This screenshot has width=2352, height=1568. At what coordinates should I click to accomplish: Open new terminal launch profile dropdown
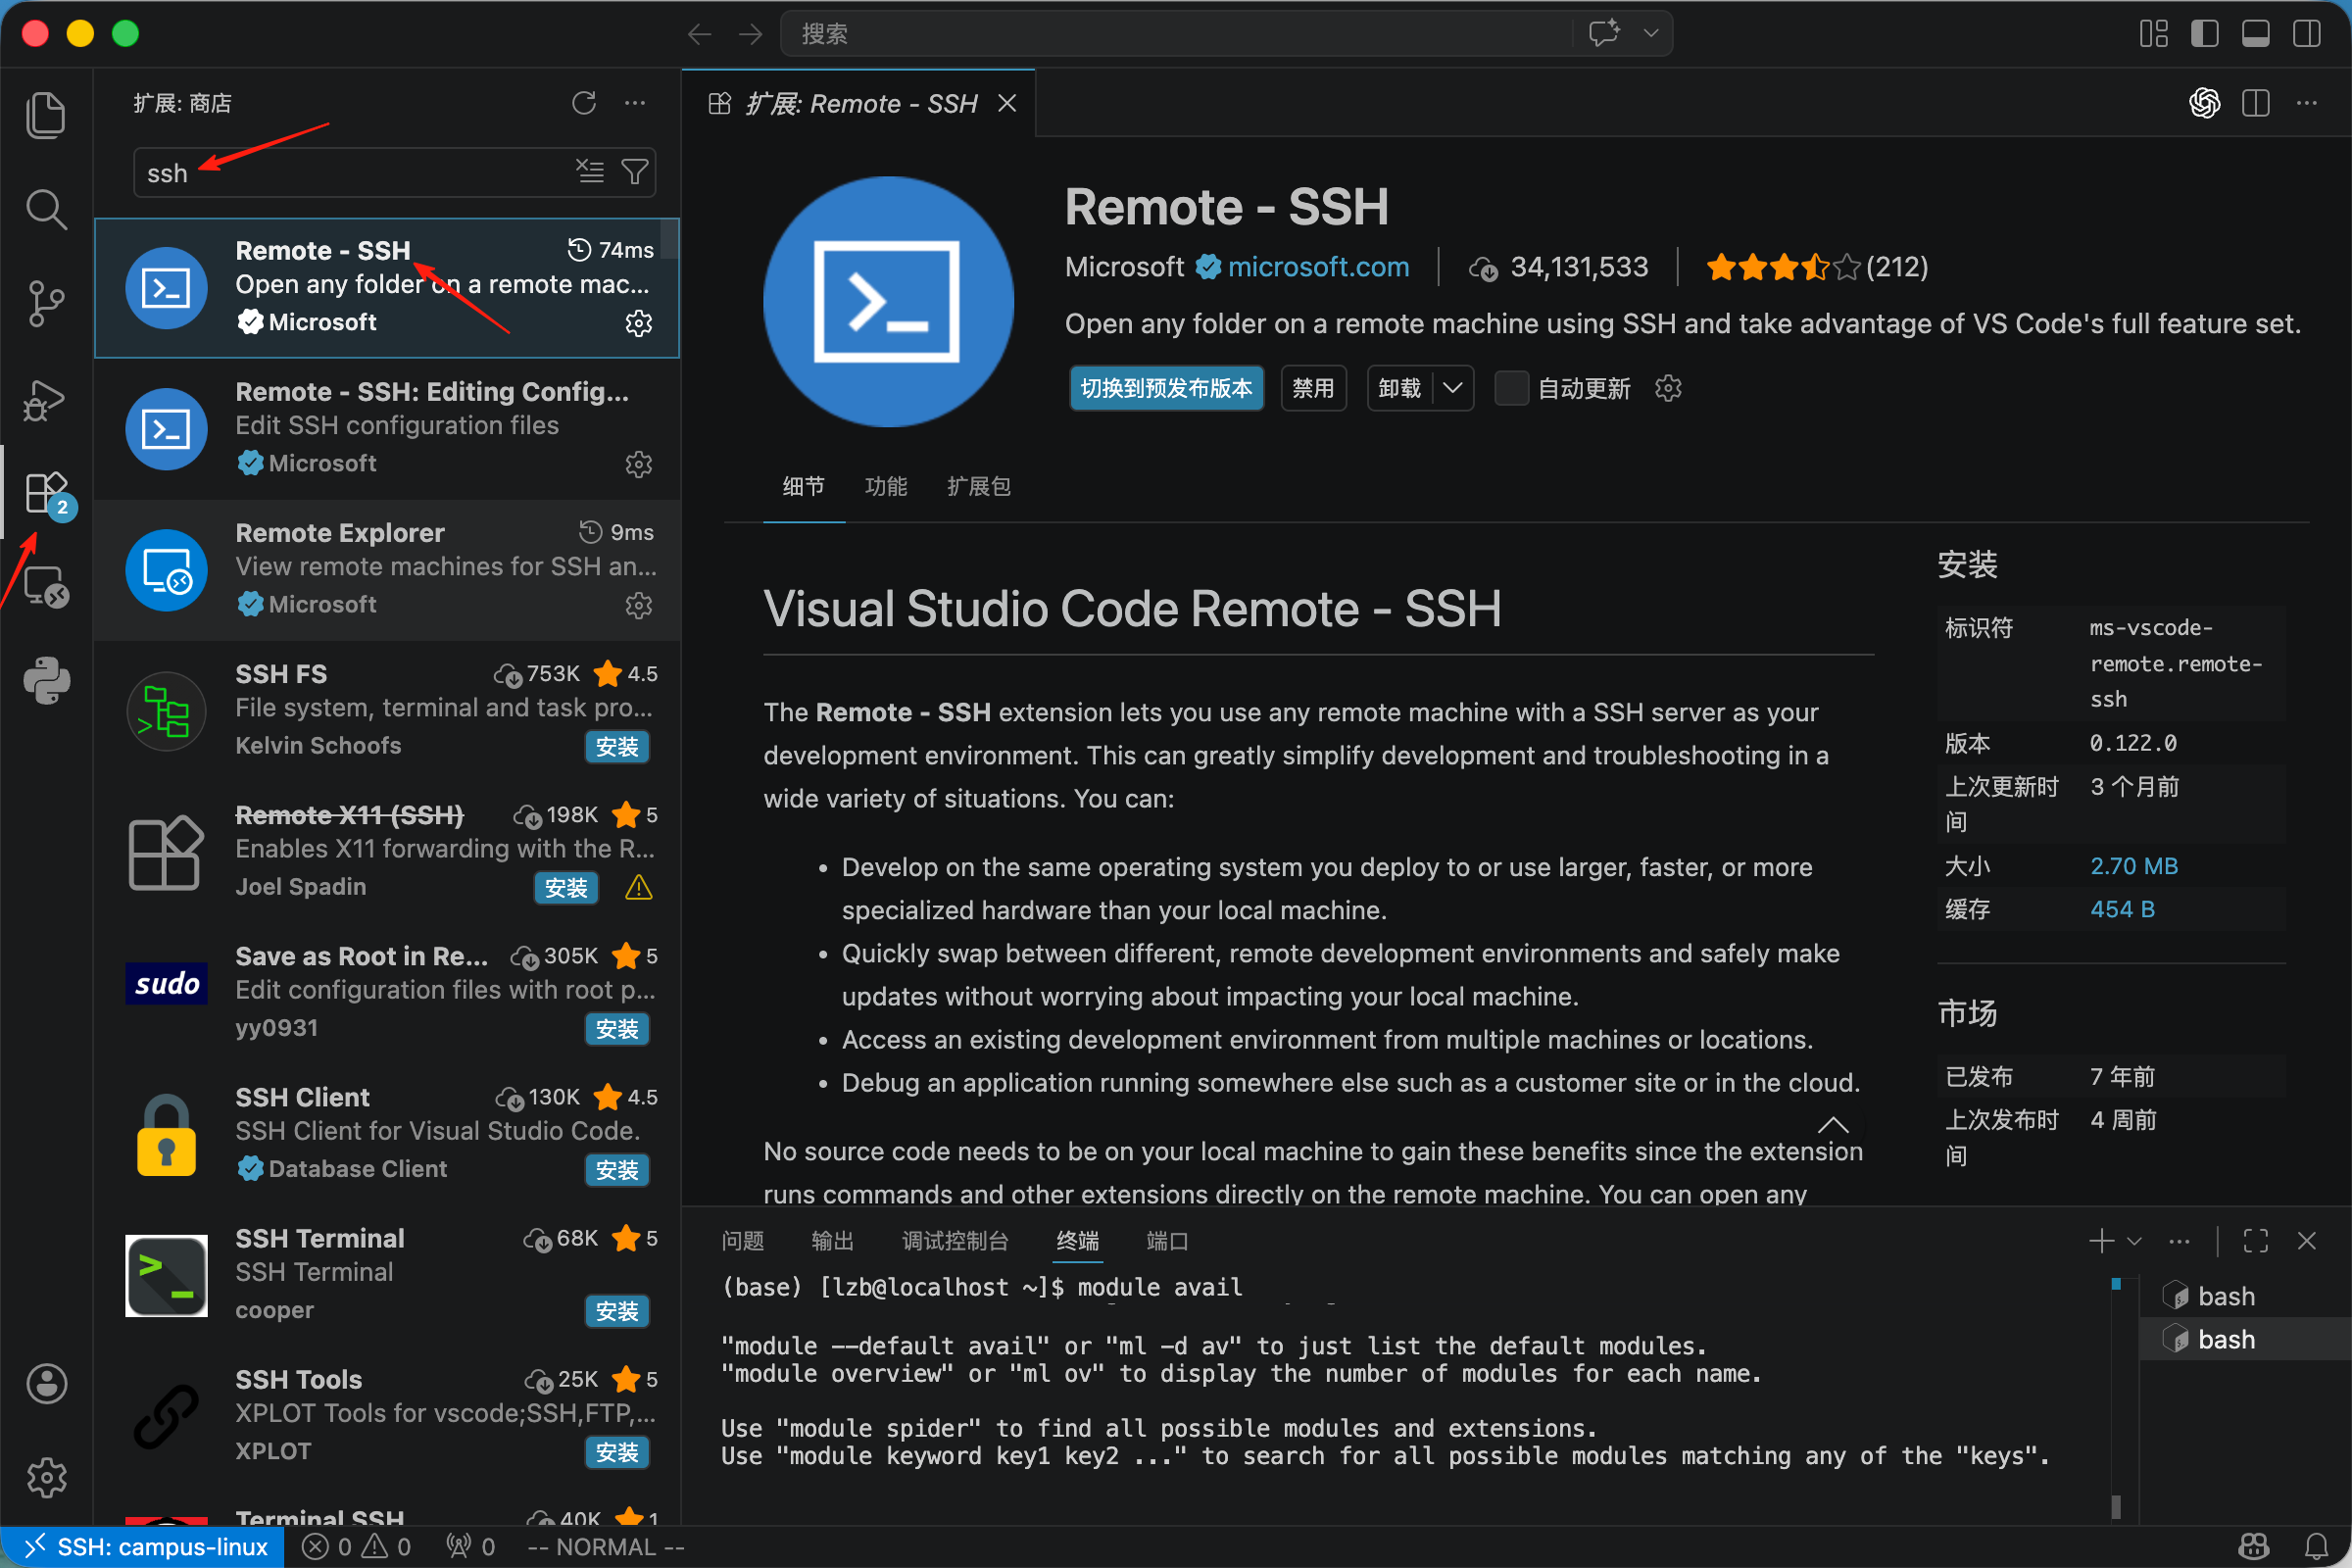[2134, 1241]
